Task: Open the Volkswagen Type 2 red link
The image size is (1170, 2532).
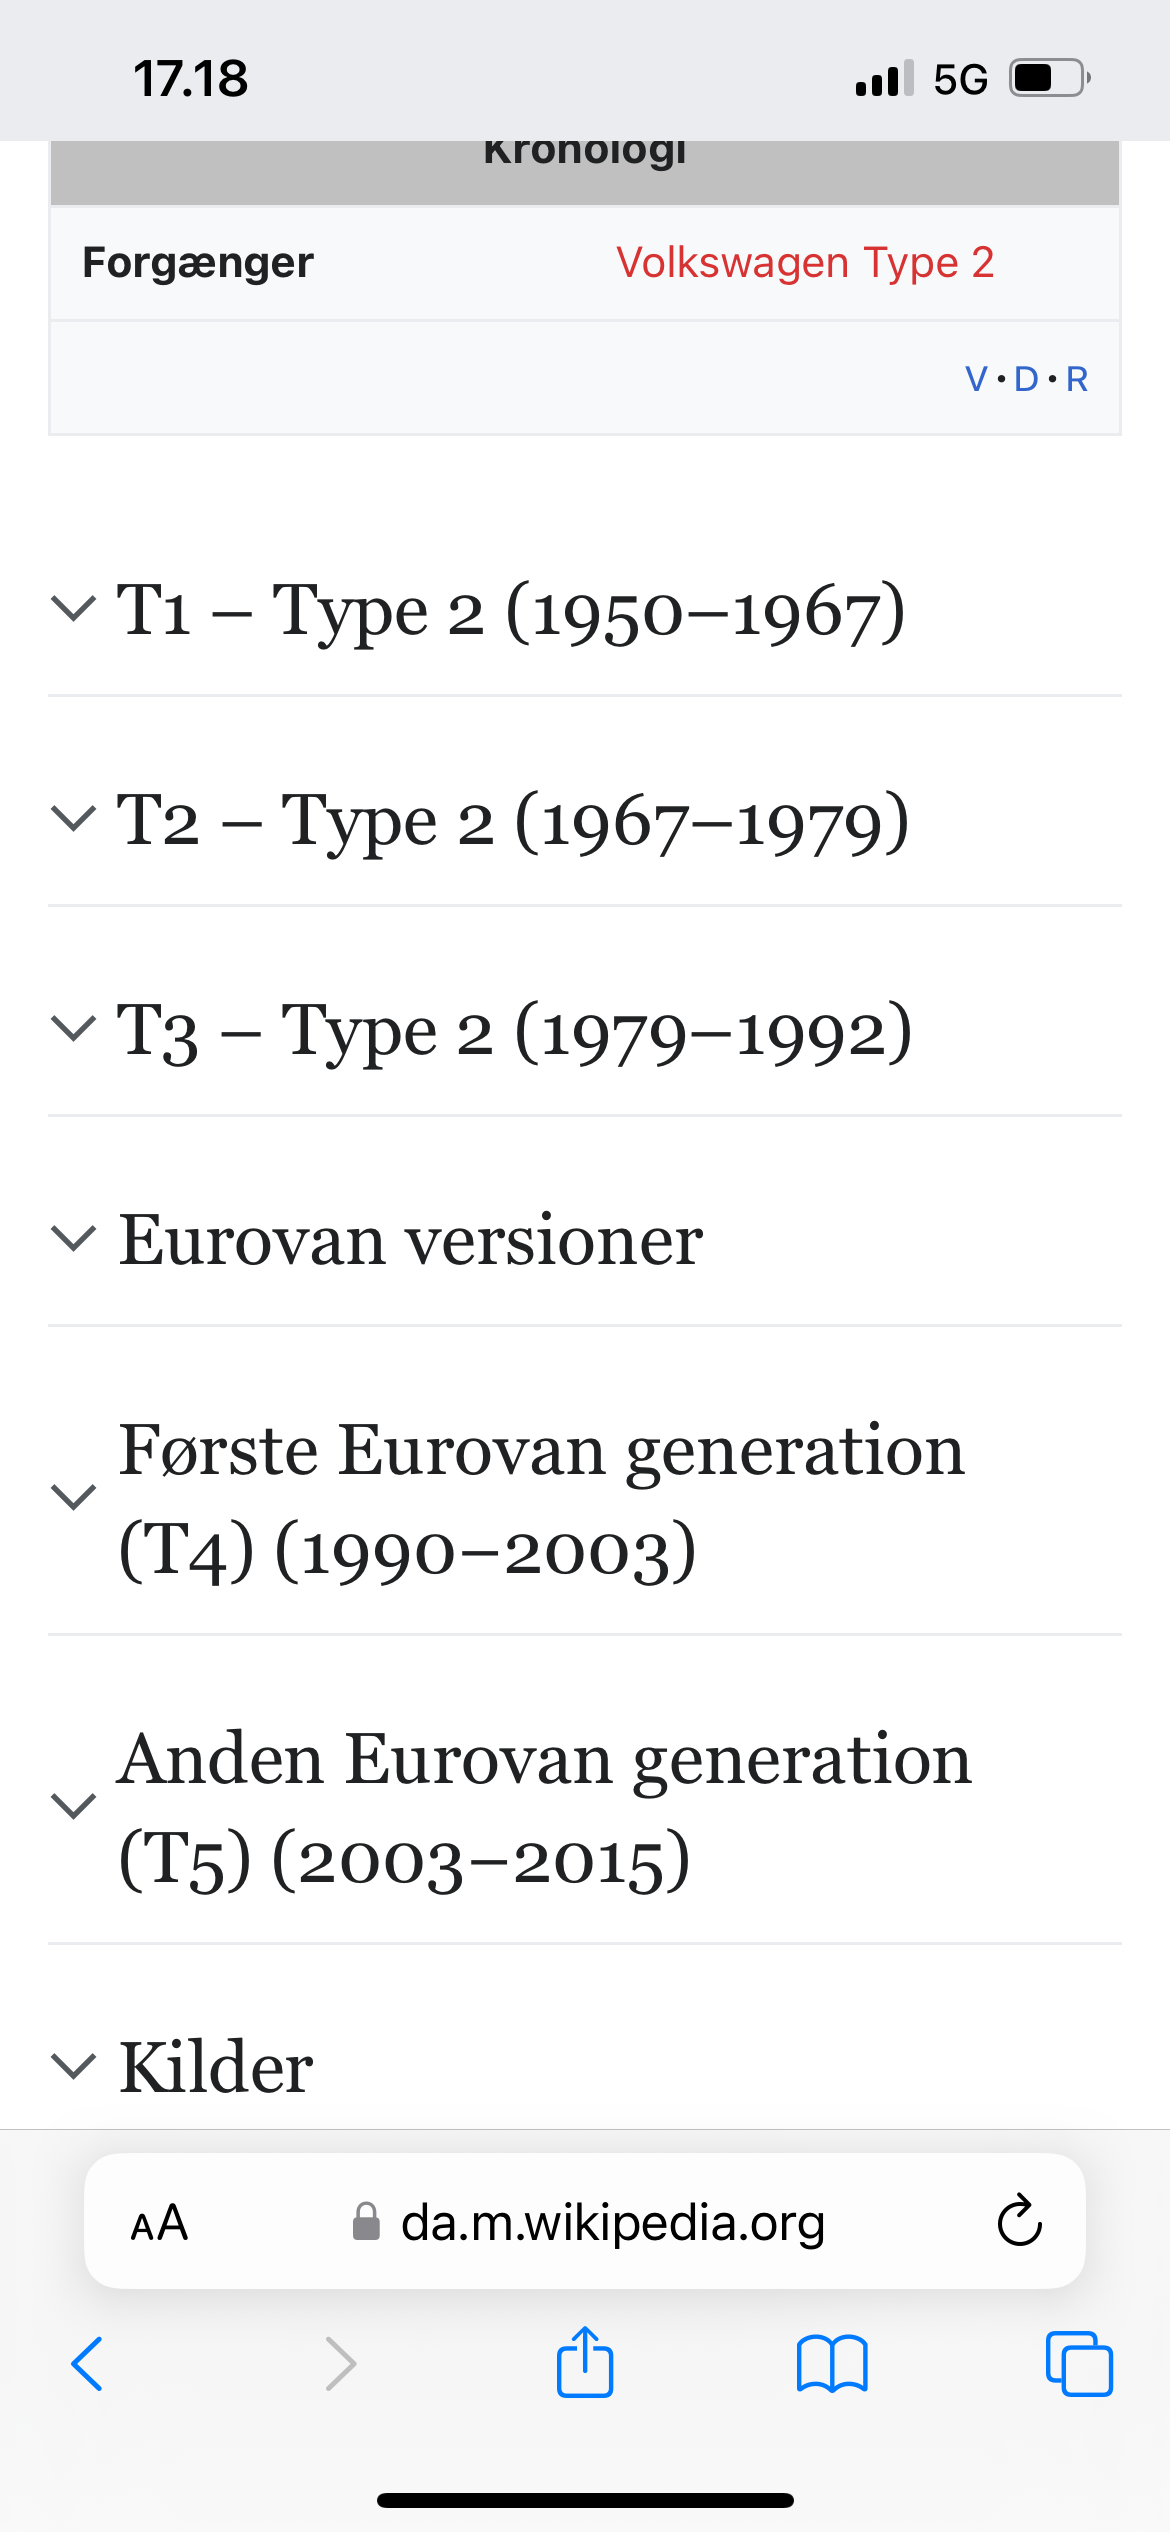Action: coord(805,263)
